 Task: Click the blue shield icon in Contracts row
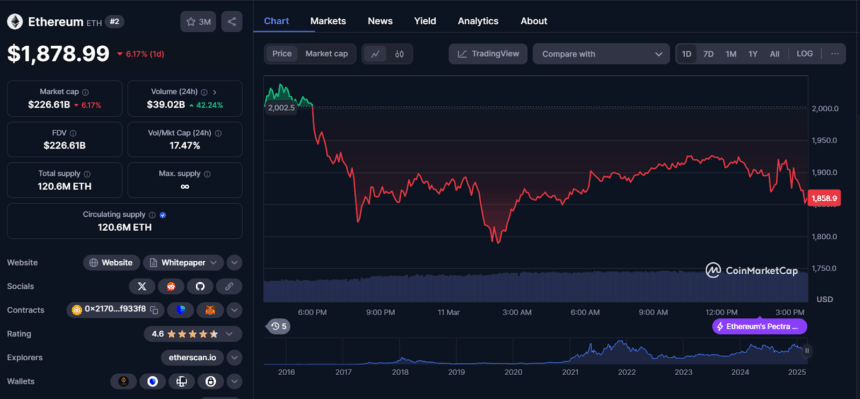pyautogui.click(x=180, y=310)
